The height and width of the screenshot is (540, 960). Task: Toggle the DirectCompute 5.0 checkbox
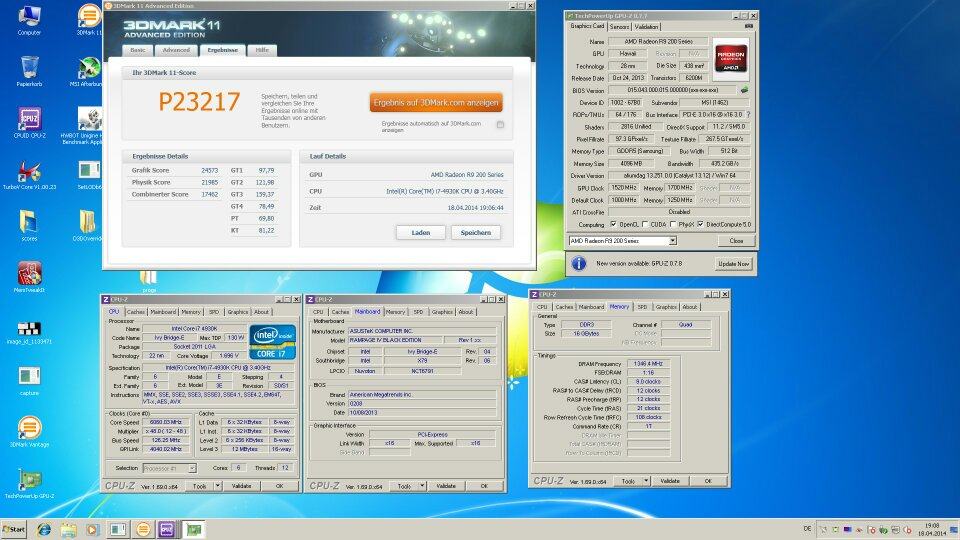point(700,225)
